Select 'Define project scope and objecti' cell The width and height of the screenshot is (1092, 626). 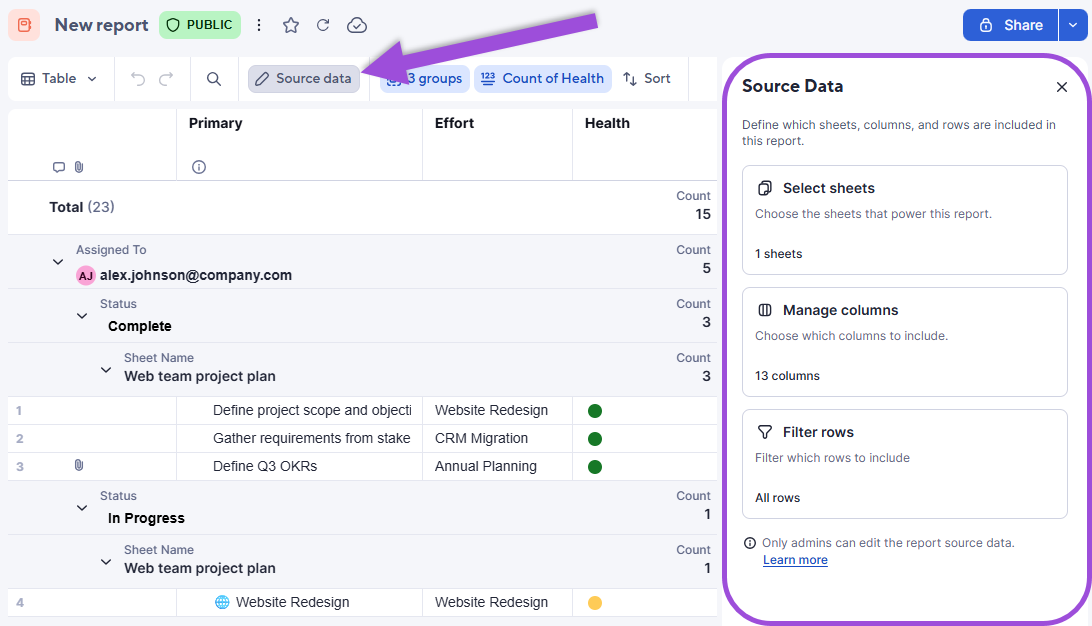(299, 411)
